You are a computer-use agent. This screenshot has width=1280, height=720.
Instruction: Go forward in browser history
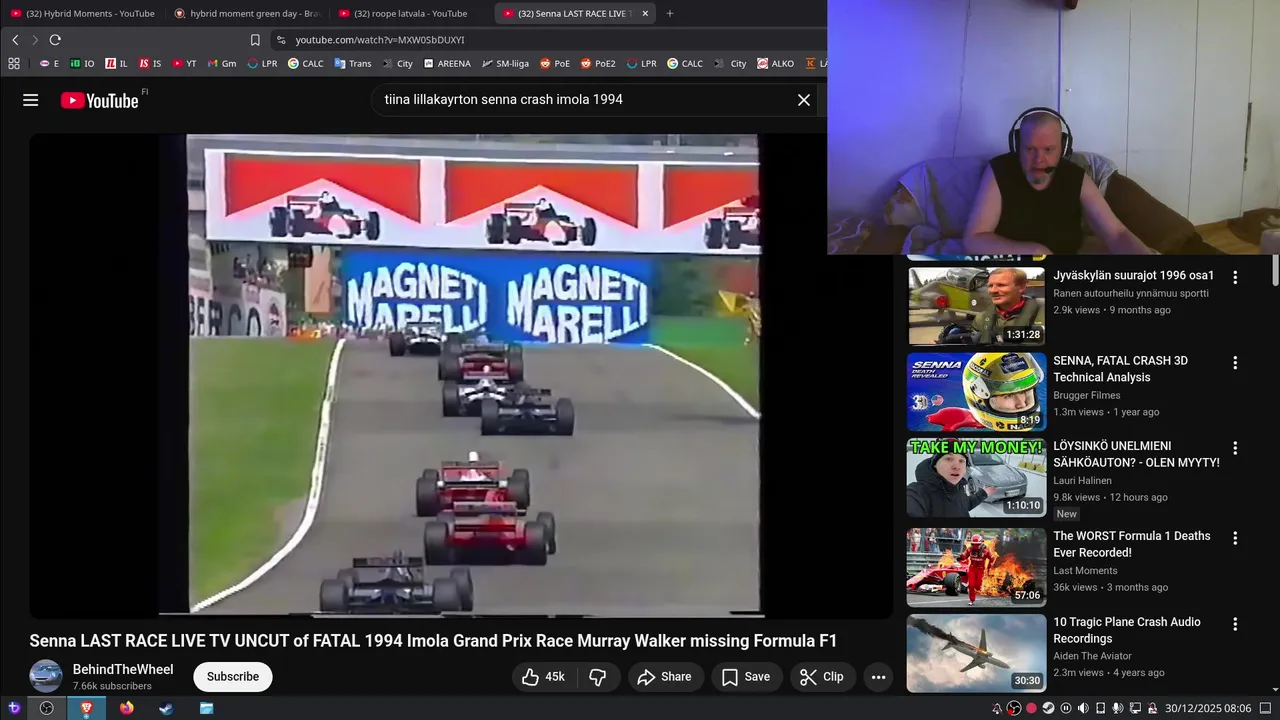(x=34, y=40)
